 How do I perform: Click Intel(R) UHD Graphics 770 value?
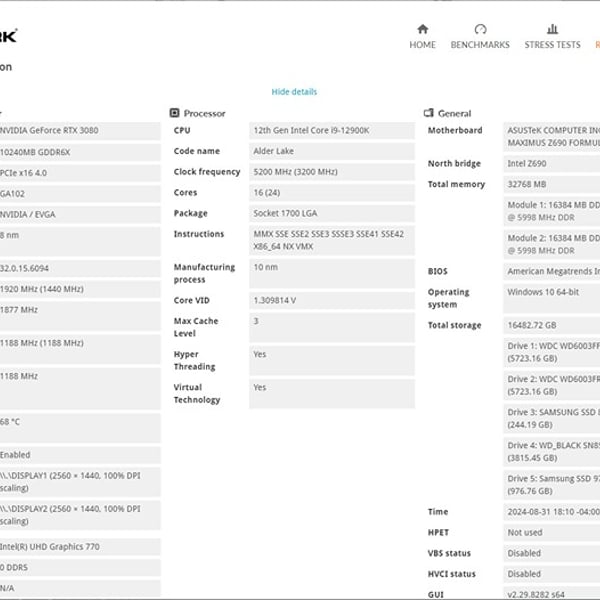(x=80, y=547)
